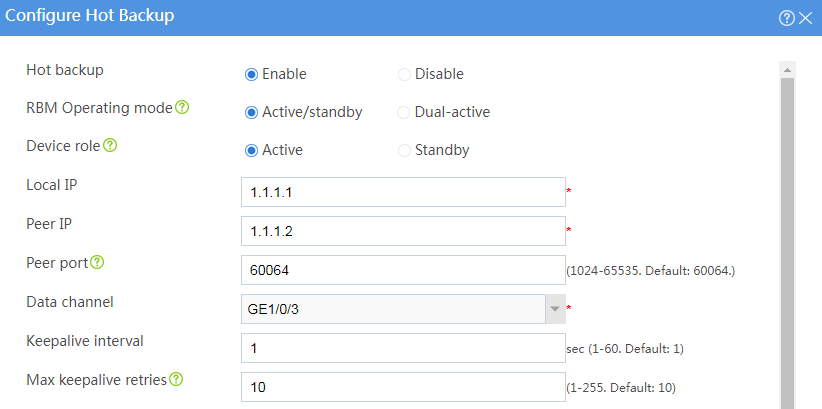Focus the Max keepalive retries field
This screenshot has height=409, width=822.
(403, 387)
